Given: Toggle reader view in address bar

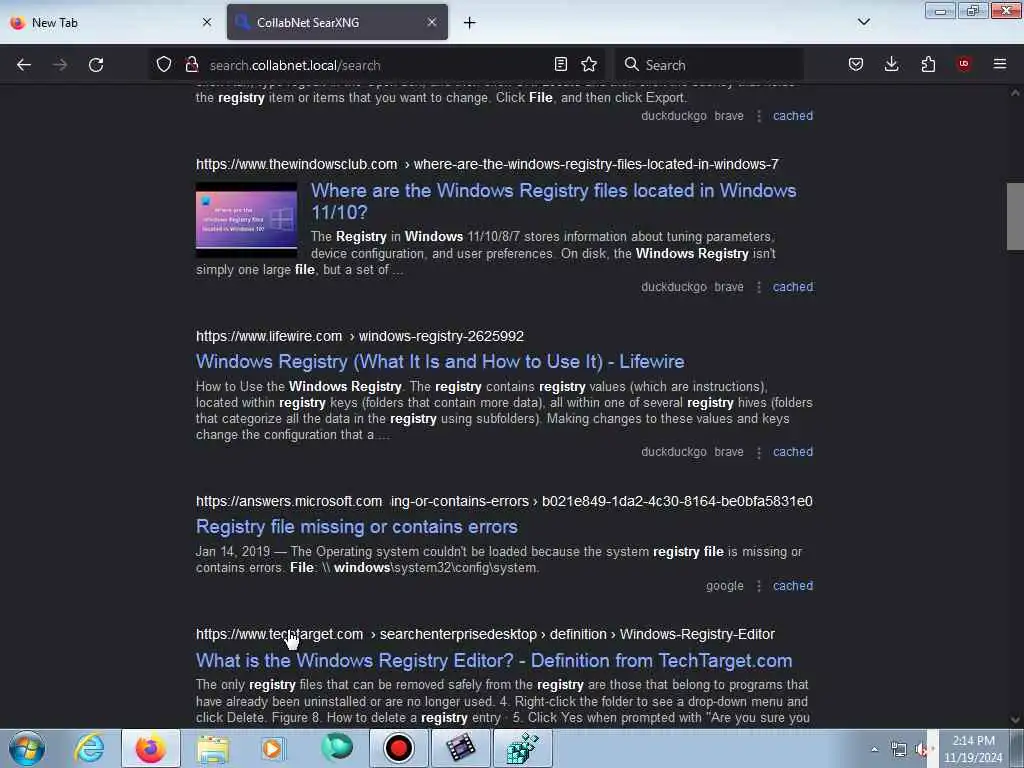Looking at the screenshot, I should coord(560,64).
